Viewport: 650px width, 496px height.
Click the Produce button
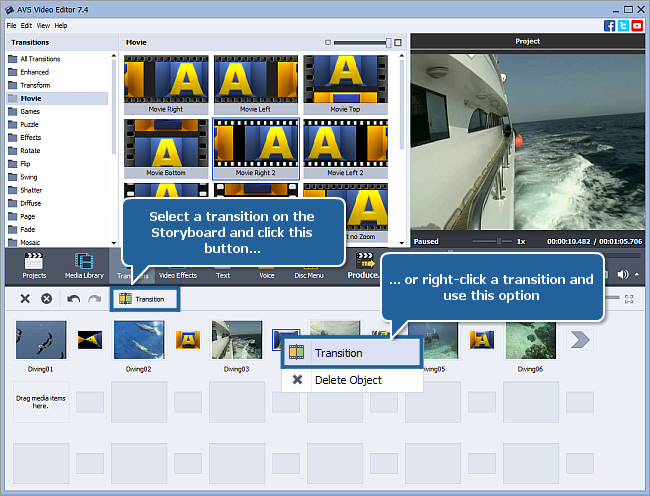pyautogui.click(x=364, y=266)
